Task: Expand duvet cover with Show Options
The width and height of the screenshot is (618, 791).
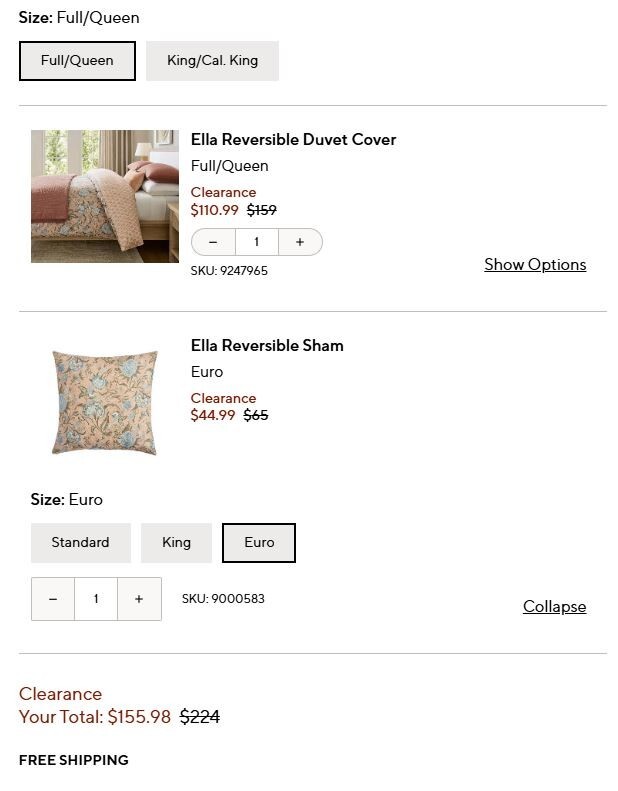Action: coord(535,265)
